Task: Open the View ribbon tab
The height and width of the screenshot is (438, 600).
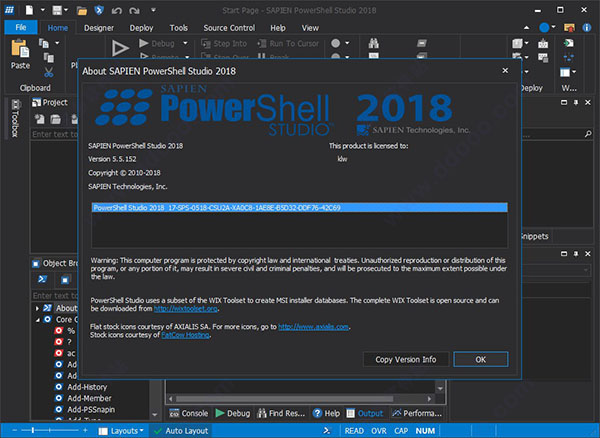Action: pyautogui.click(x=310, y=28)
